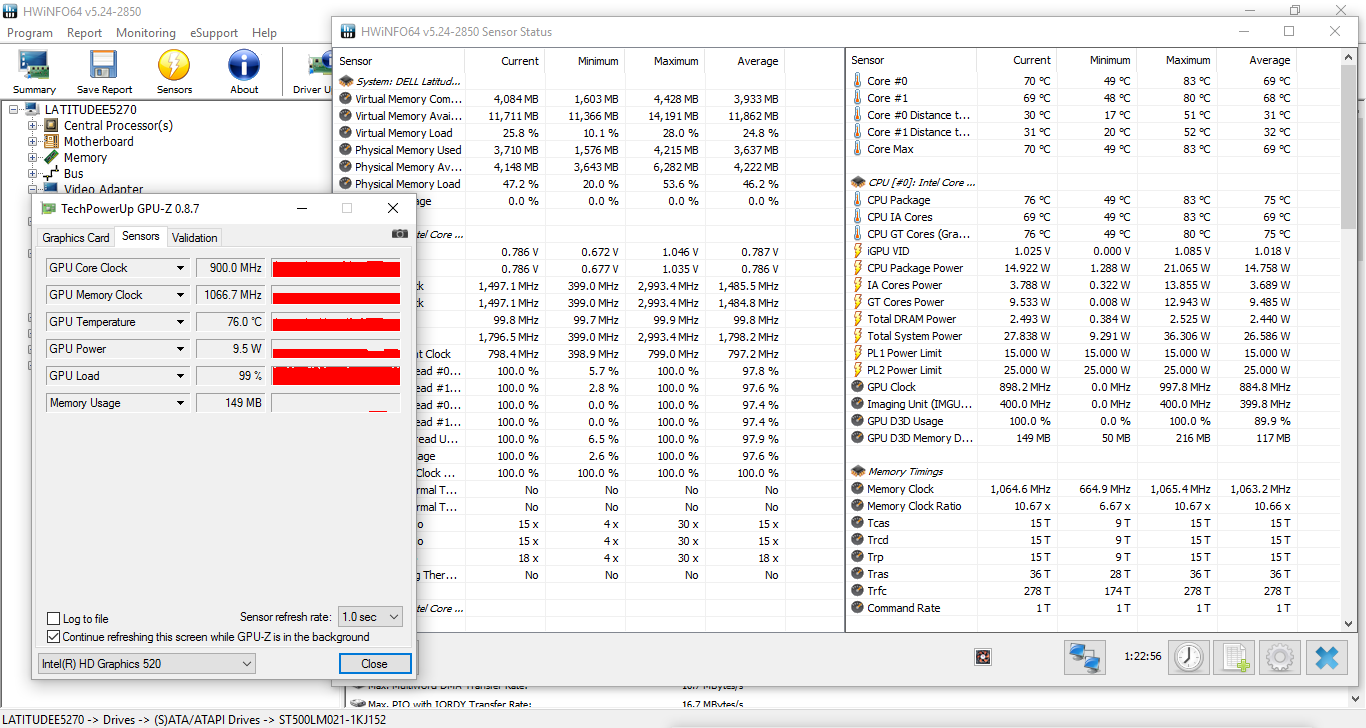Viewport: 1366px width, 728px height.
Task: Click the Motherboard board icon in the tree
Action: 52,142
